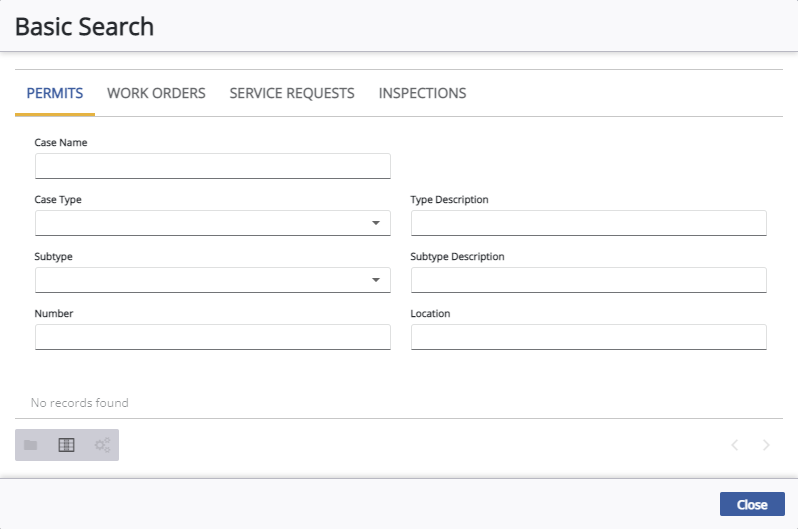798x529 pixels.
Task: Select the Permits tab
Action: pyautogui.click(x=55, y=93)
